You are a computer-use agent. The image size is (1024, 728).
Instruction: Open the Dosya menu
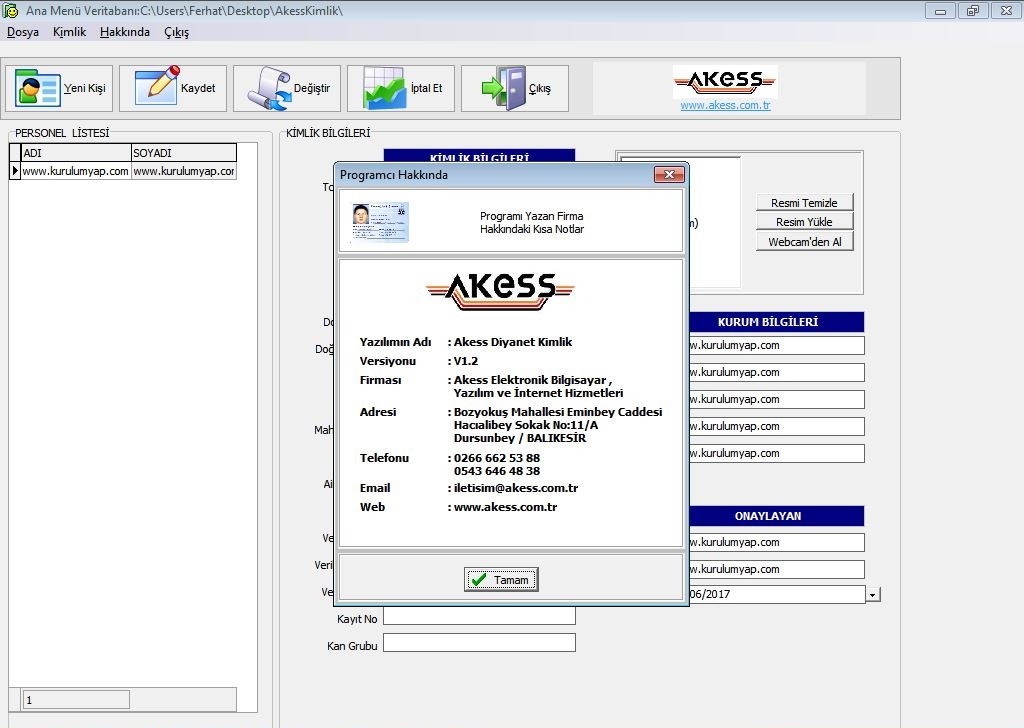pyautogui.click(x=23, y=32)
